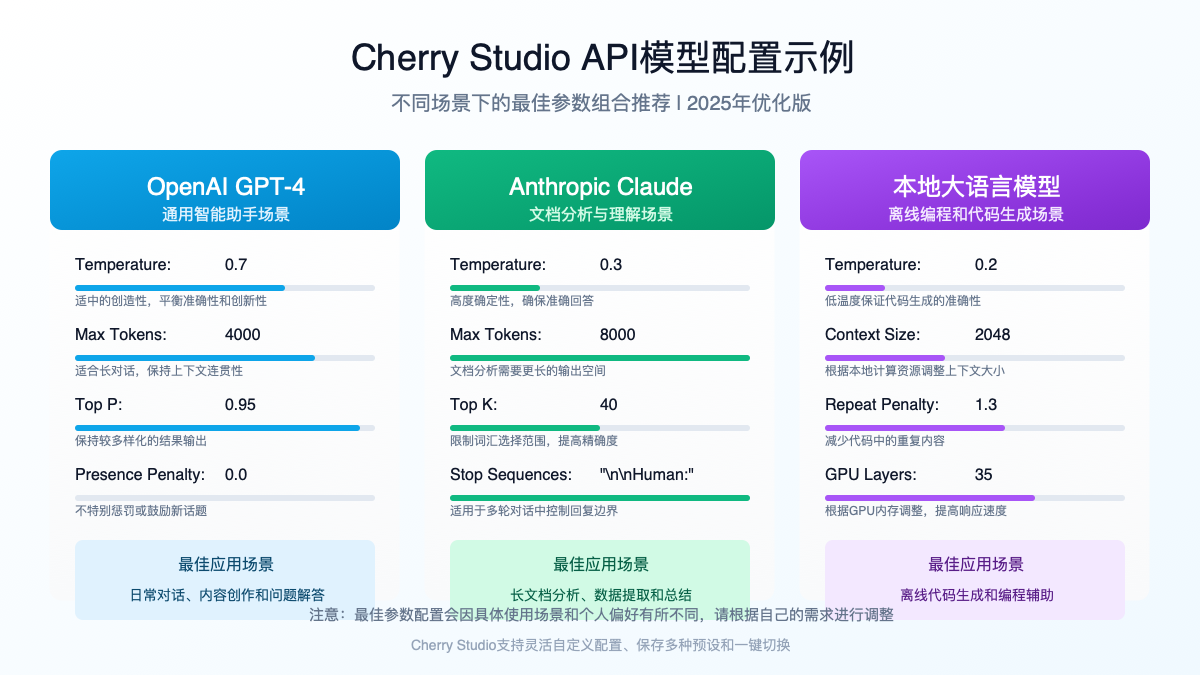Click the description 根据GPU内存调整，提高响应速度
Image resolution: width=1200 pixels, height=675 pixels.
(x=916, y=511)
